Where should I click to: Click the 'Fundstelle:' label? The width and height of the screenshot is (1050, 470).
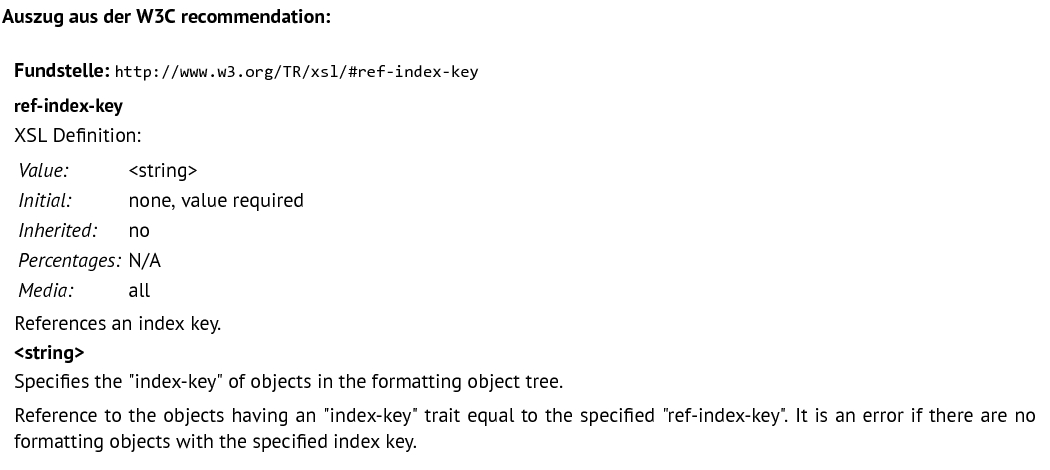(x=62, y=70)
